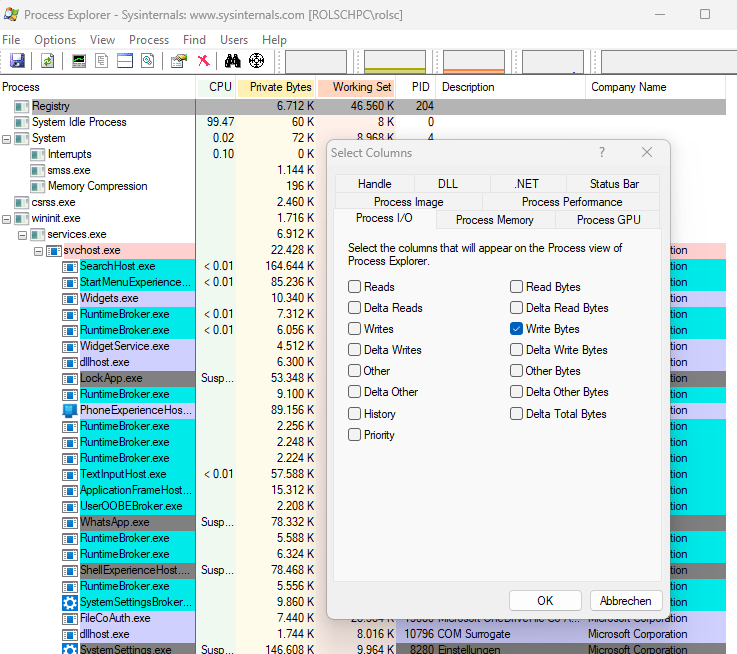Switch to the Status Bar tab
This screenshot has width=737, height=654.
tap(614, 184)
